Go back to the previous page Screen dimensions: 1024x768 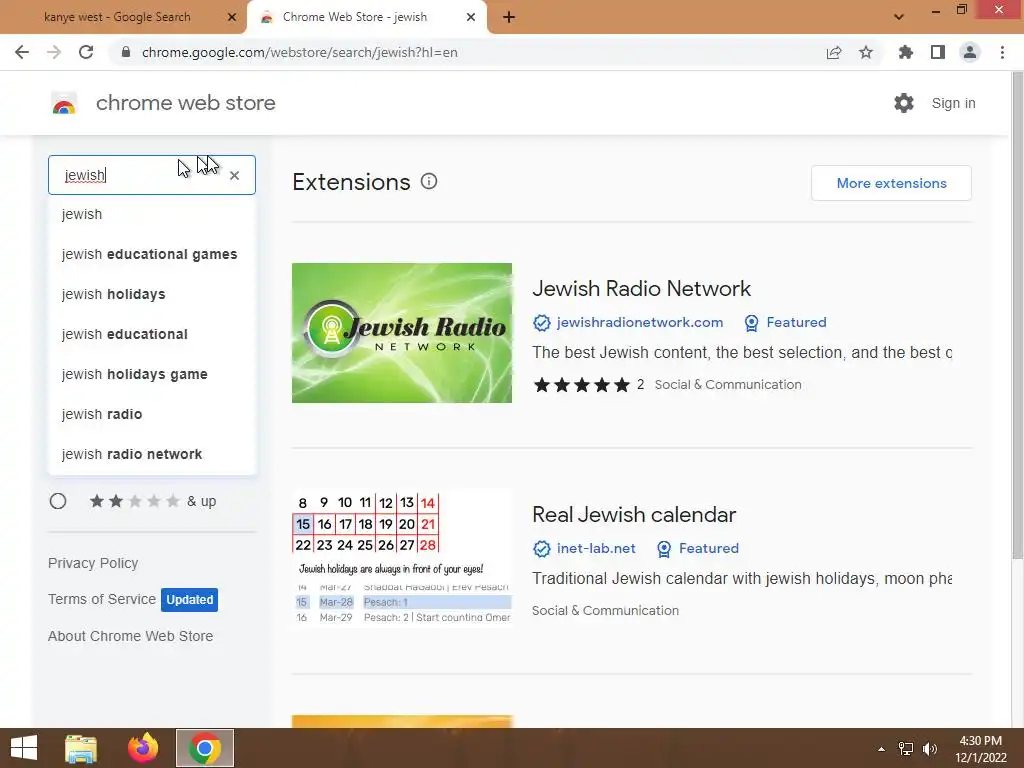[x=22, y=52]
